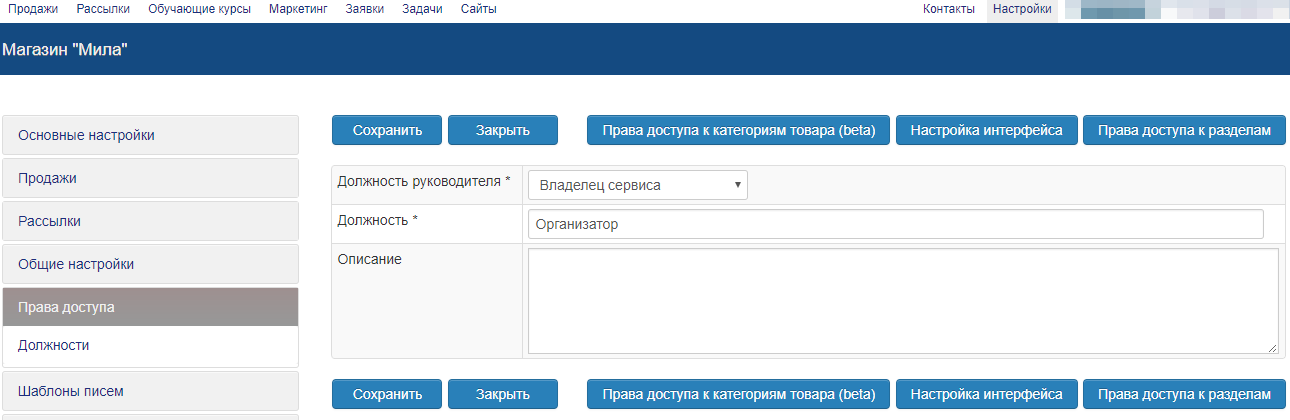Expand the Должность руководителя dropdown
This screenshot has height=420, width=1290.
point(637,185)
